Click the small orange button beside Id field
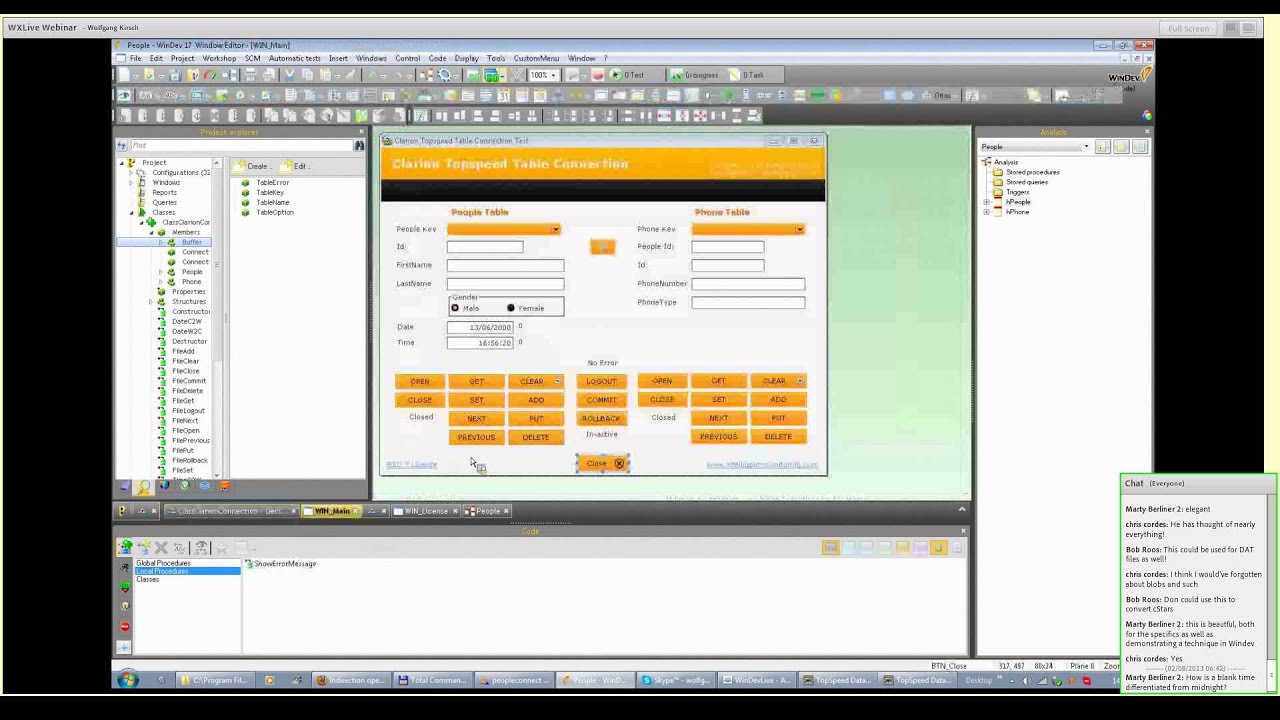The height and width of the screenshot is (720, 1280). pos(602,247)
